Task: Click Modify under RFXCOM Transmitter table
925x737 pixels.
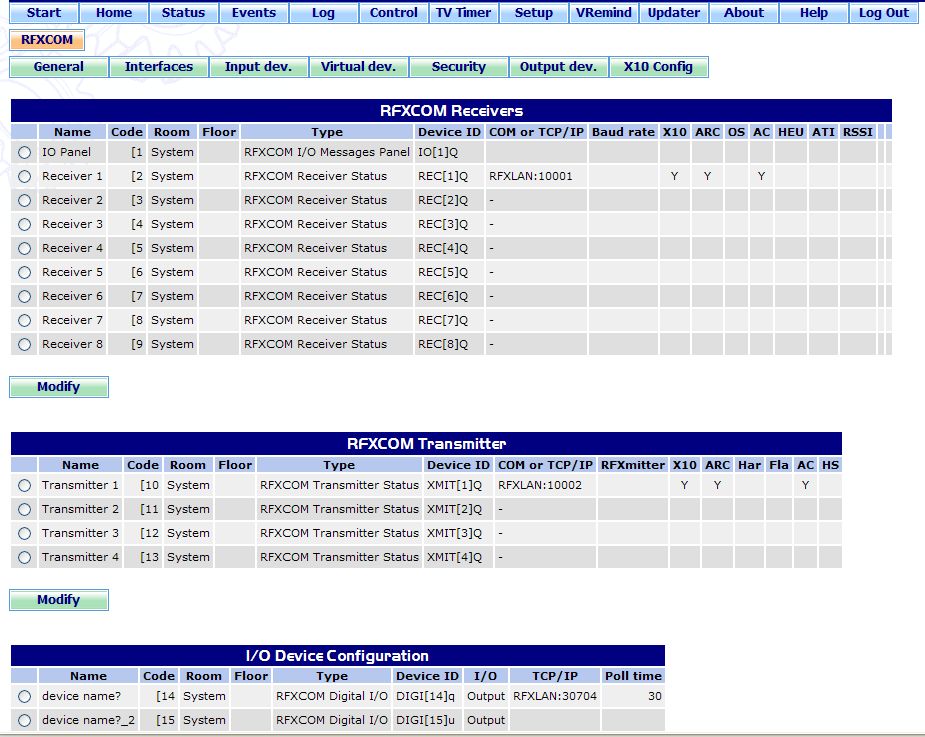Action: [59, 600]
